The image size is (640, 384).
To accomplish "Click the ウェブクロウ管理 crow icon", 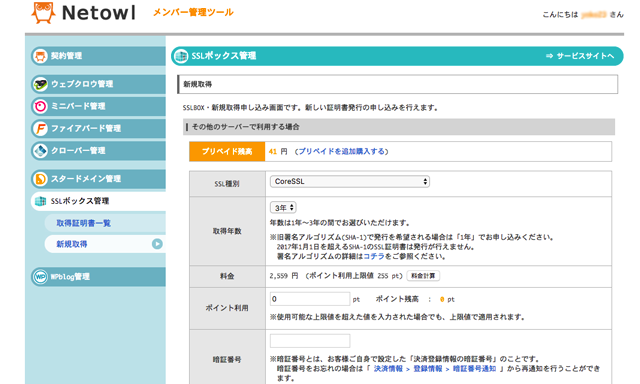I will [x=40, y=84].
